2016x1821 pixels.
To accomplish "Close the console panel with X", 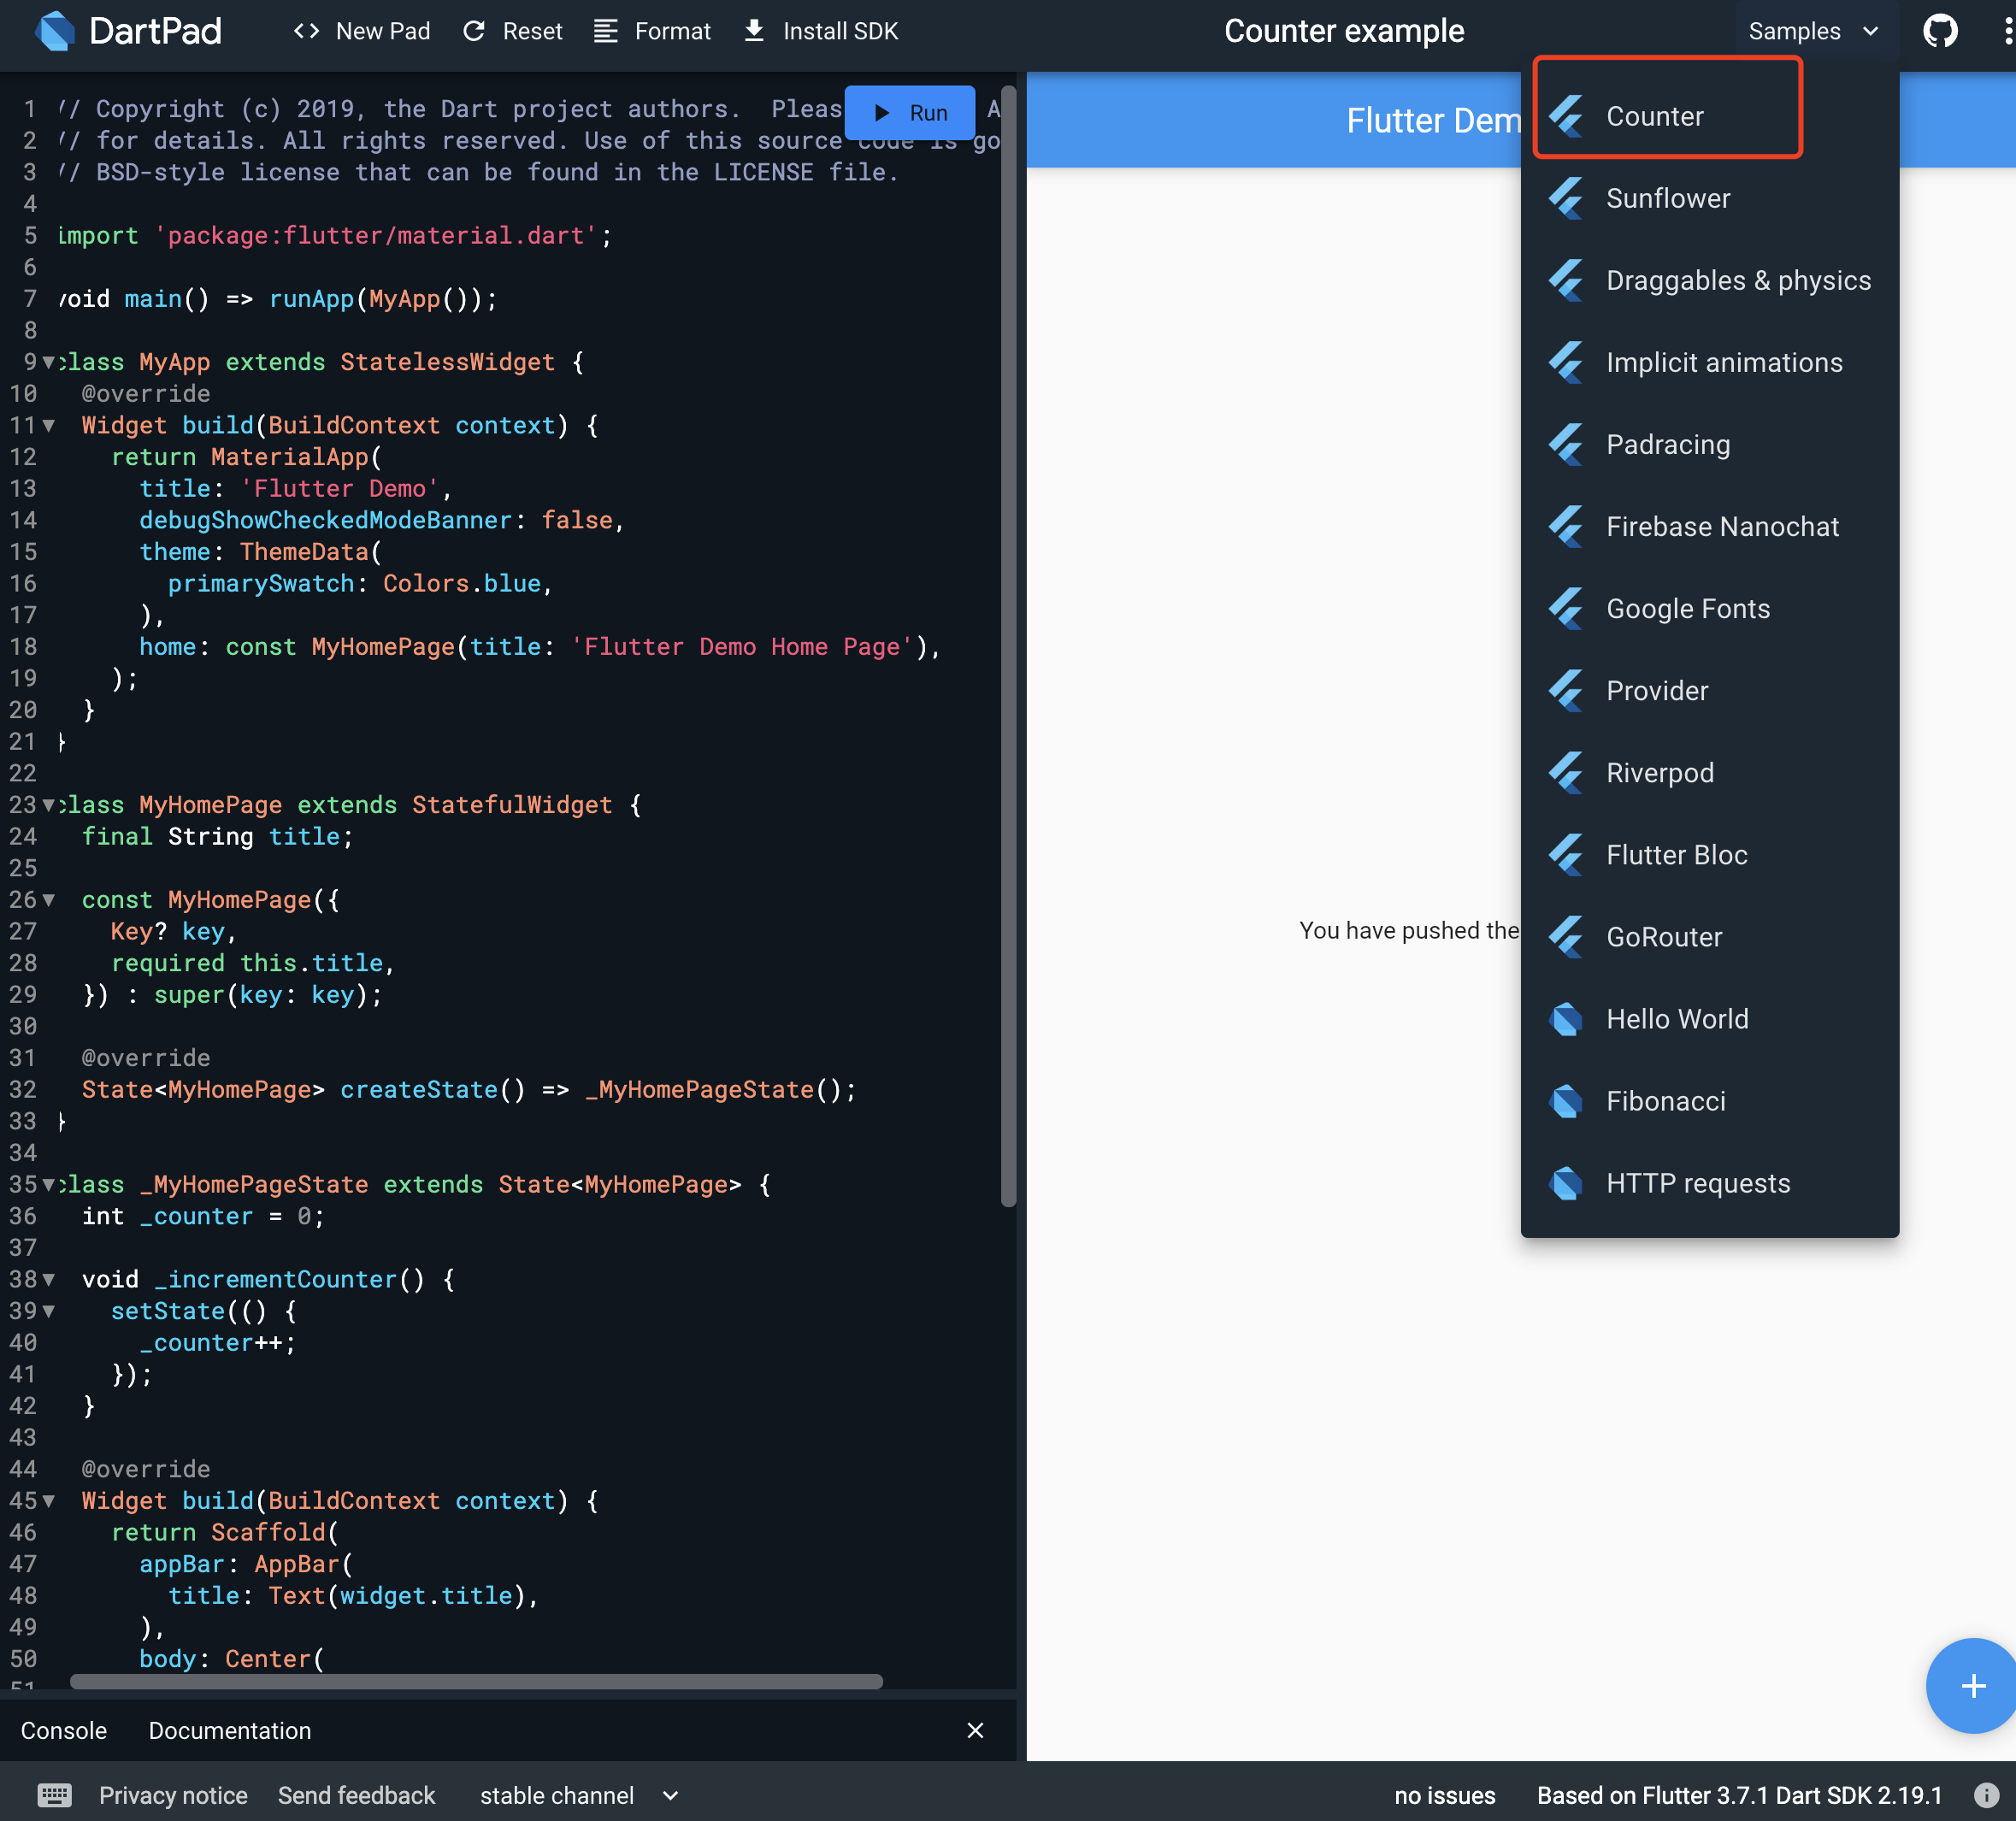I will 975,1730.
